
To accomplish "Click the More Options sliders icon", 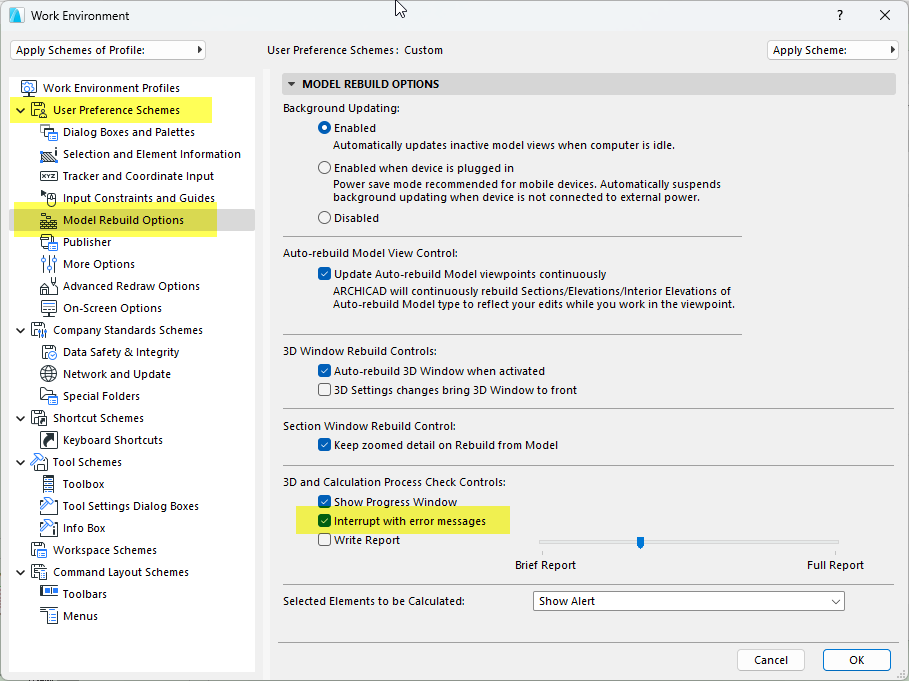I will (49, 264).
